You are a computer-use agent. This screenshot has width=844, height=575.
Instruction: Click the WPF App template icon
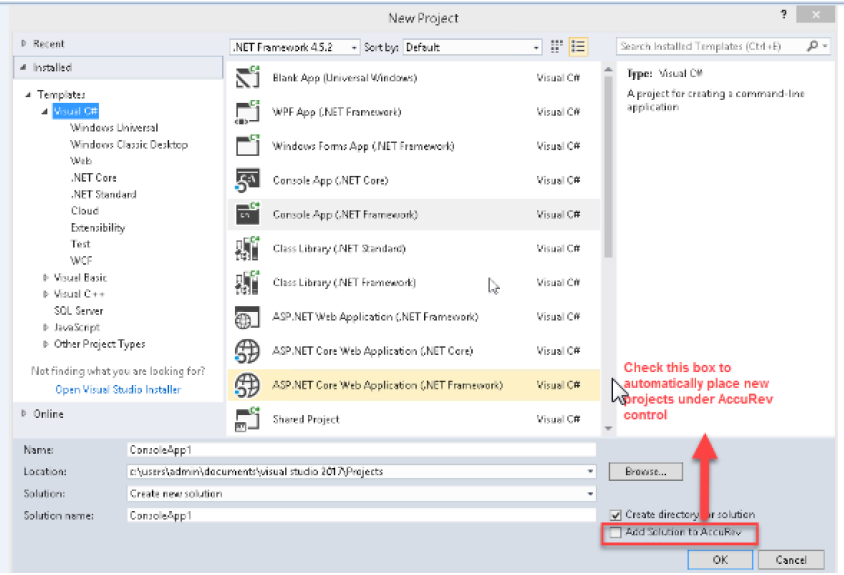pos(247,112)
